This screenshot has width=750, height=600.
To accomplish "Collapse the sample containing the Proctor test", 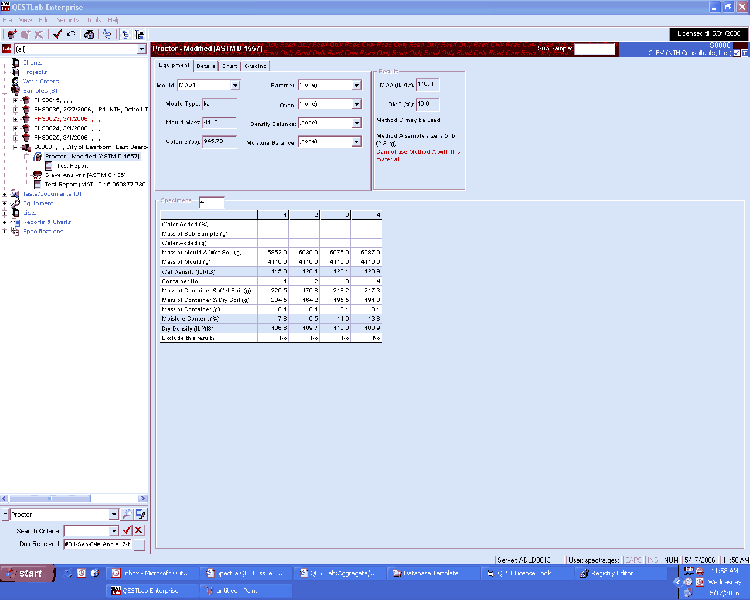I will 15,147.
